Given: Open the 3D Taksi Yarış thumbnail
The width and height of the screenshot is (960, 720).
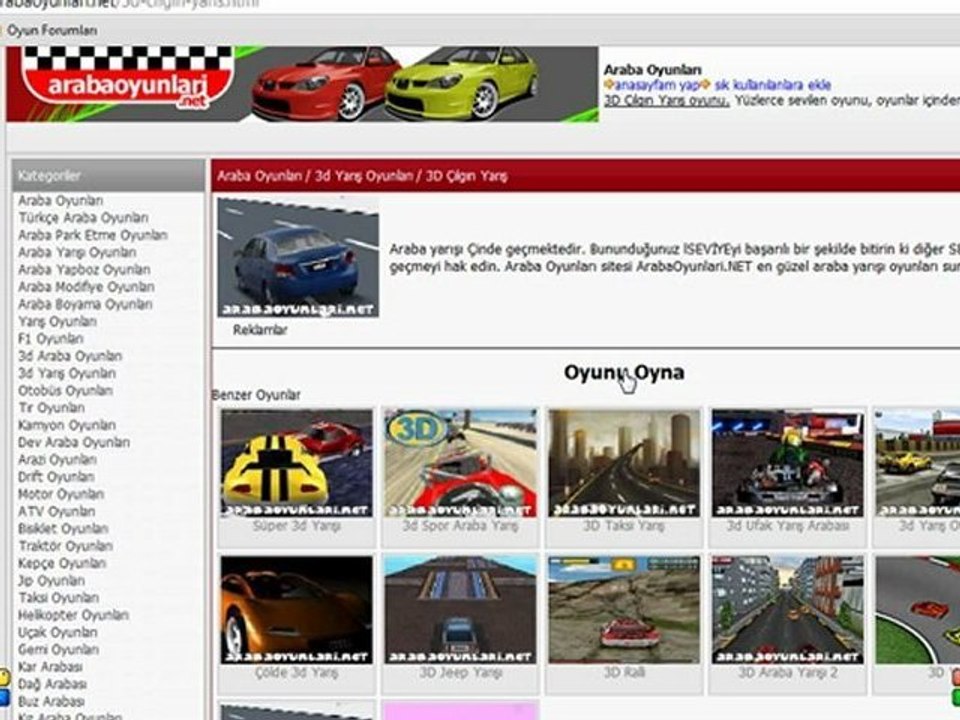Looking at the screenshot, I should (x=624, y=463).
